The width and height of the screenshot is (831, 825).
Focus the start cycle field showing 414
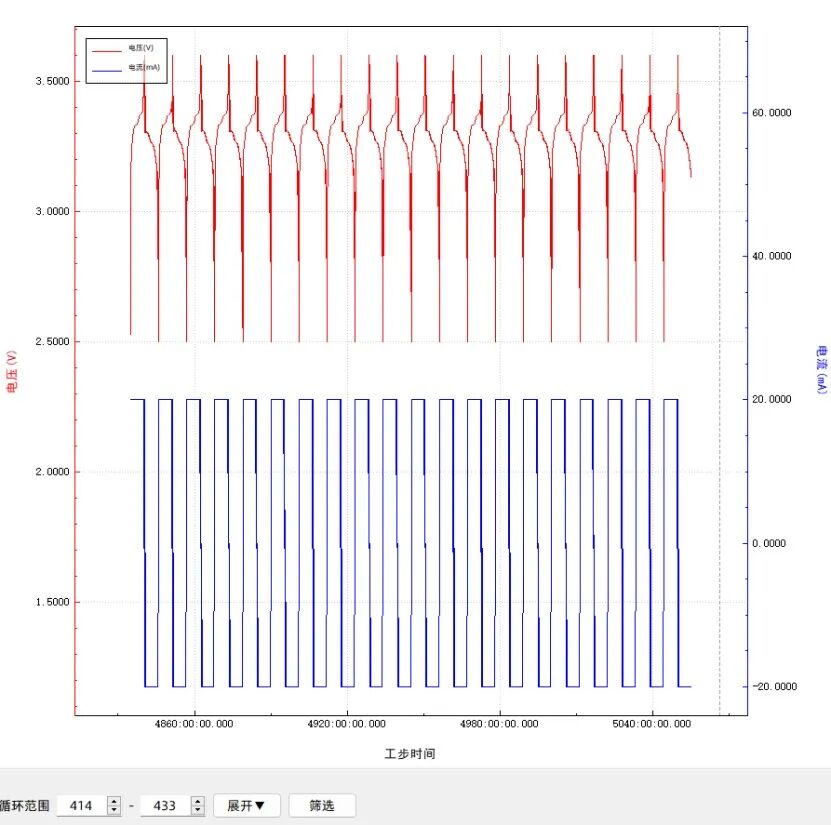click(x=81, y=805)
